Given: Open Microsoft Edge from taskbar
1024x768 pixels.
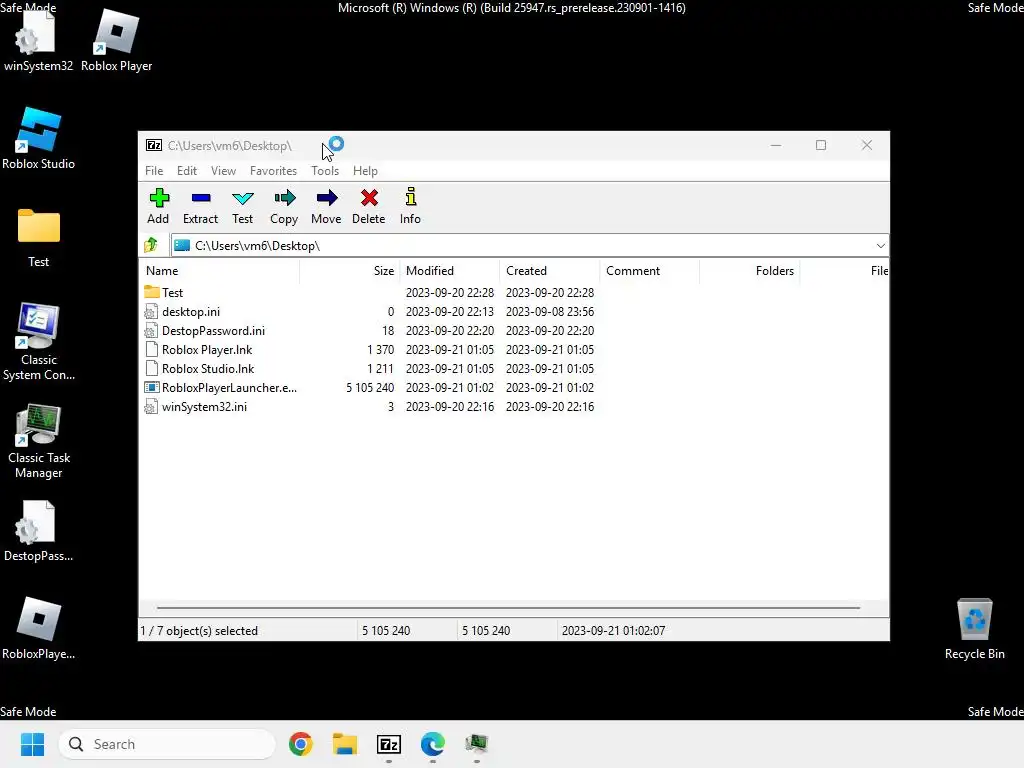Looking at the screenshot, I should (432, 744).
